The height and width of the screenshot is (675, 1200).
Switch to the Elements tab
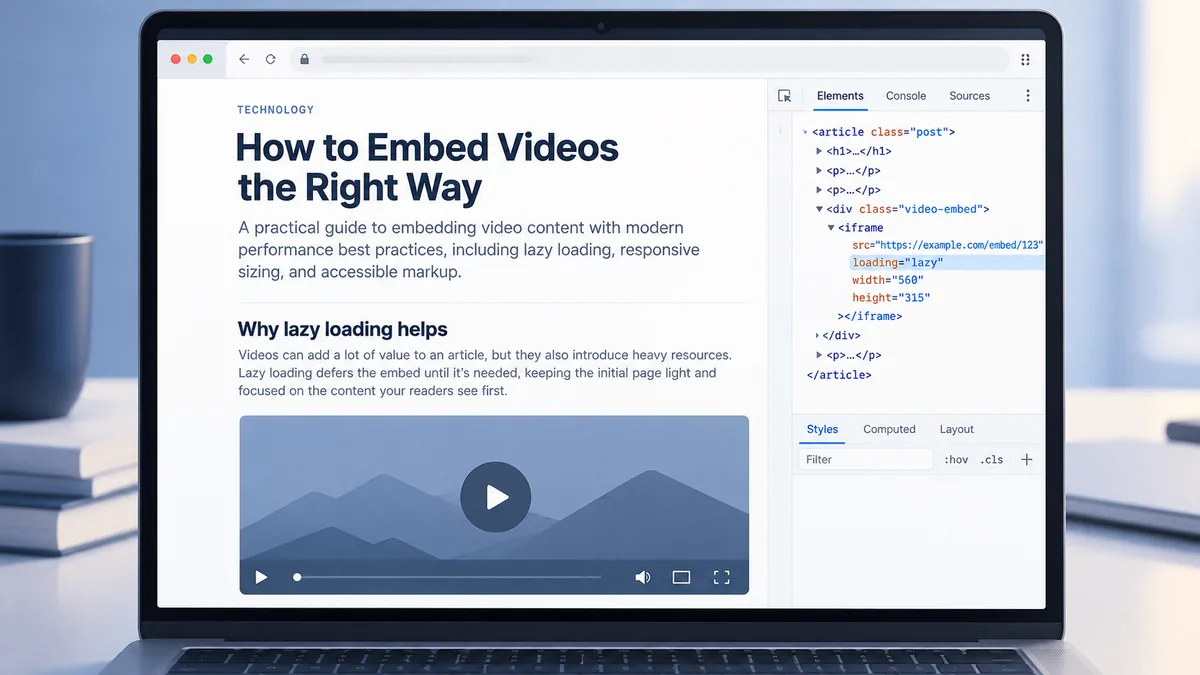tap(840, 96)
